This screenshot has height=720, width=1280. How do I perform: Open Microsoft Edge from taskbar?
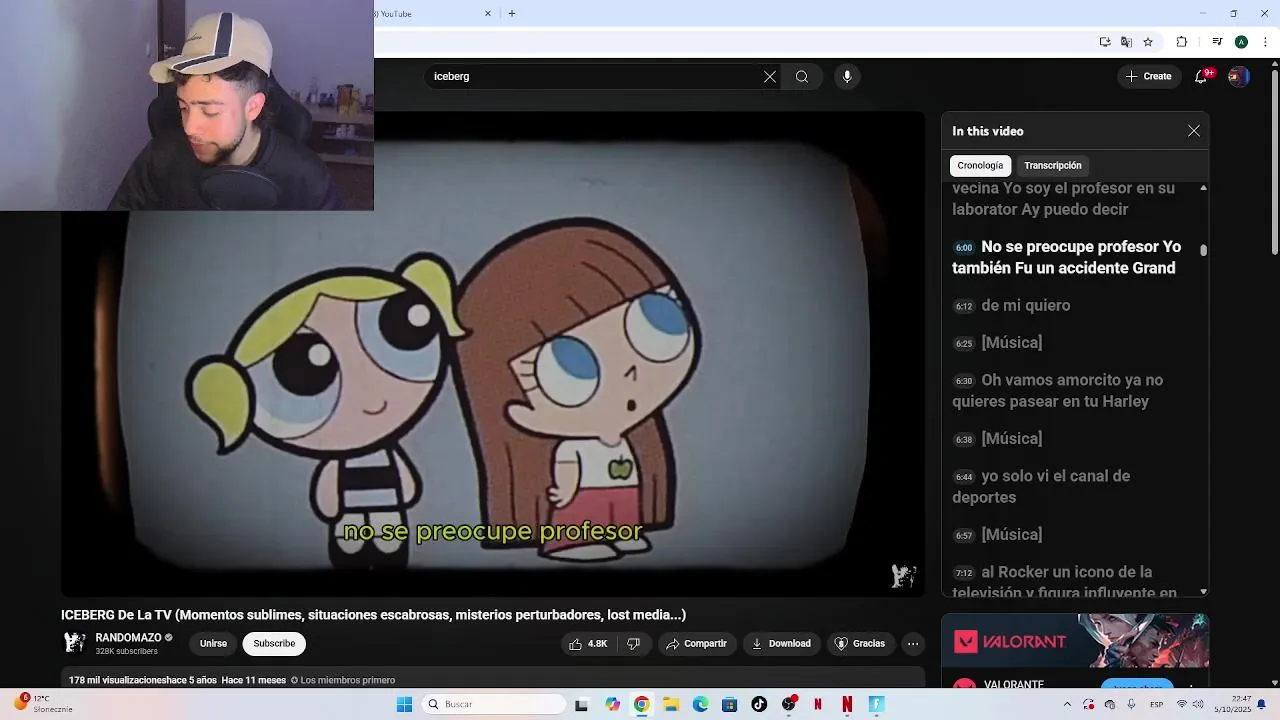click(700, 704)
